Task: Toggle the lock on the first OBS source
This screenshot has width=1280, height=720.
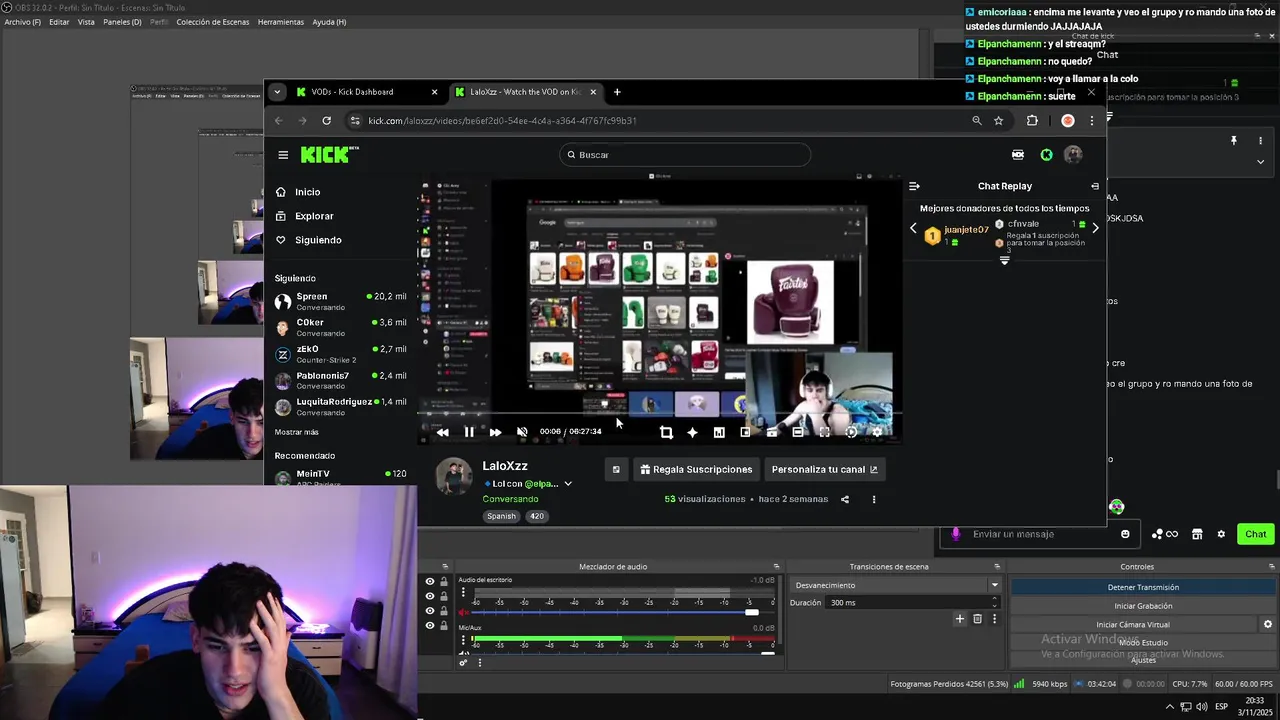Action: [444, 581]
